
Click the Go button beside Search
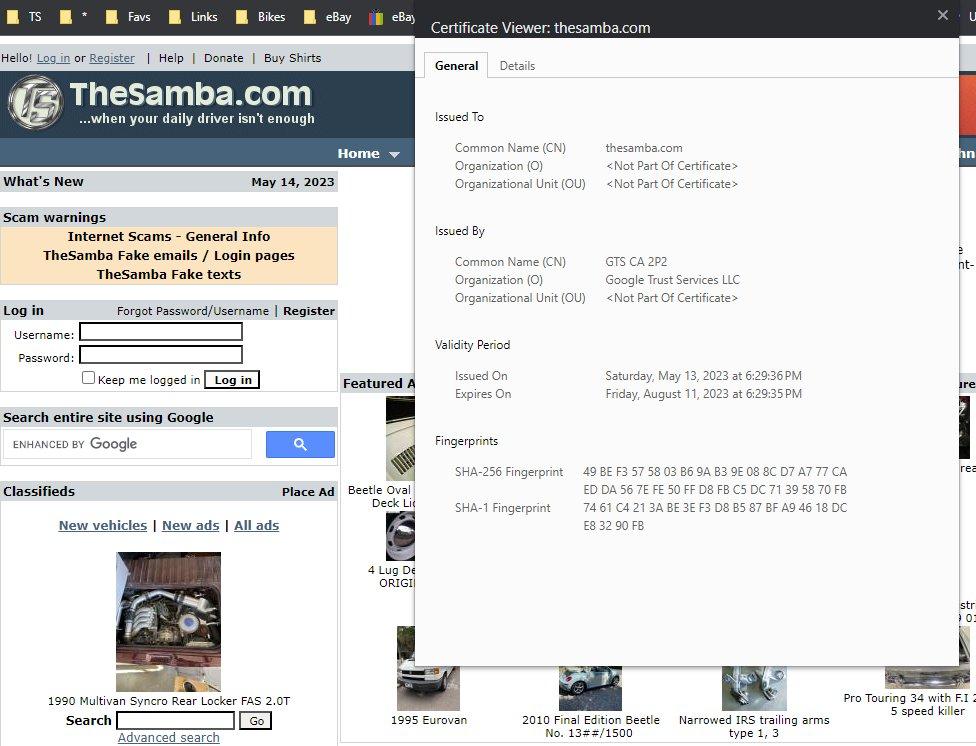tap(256, 721)
